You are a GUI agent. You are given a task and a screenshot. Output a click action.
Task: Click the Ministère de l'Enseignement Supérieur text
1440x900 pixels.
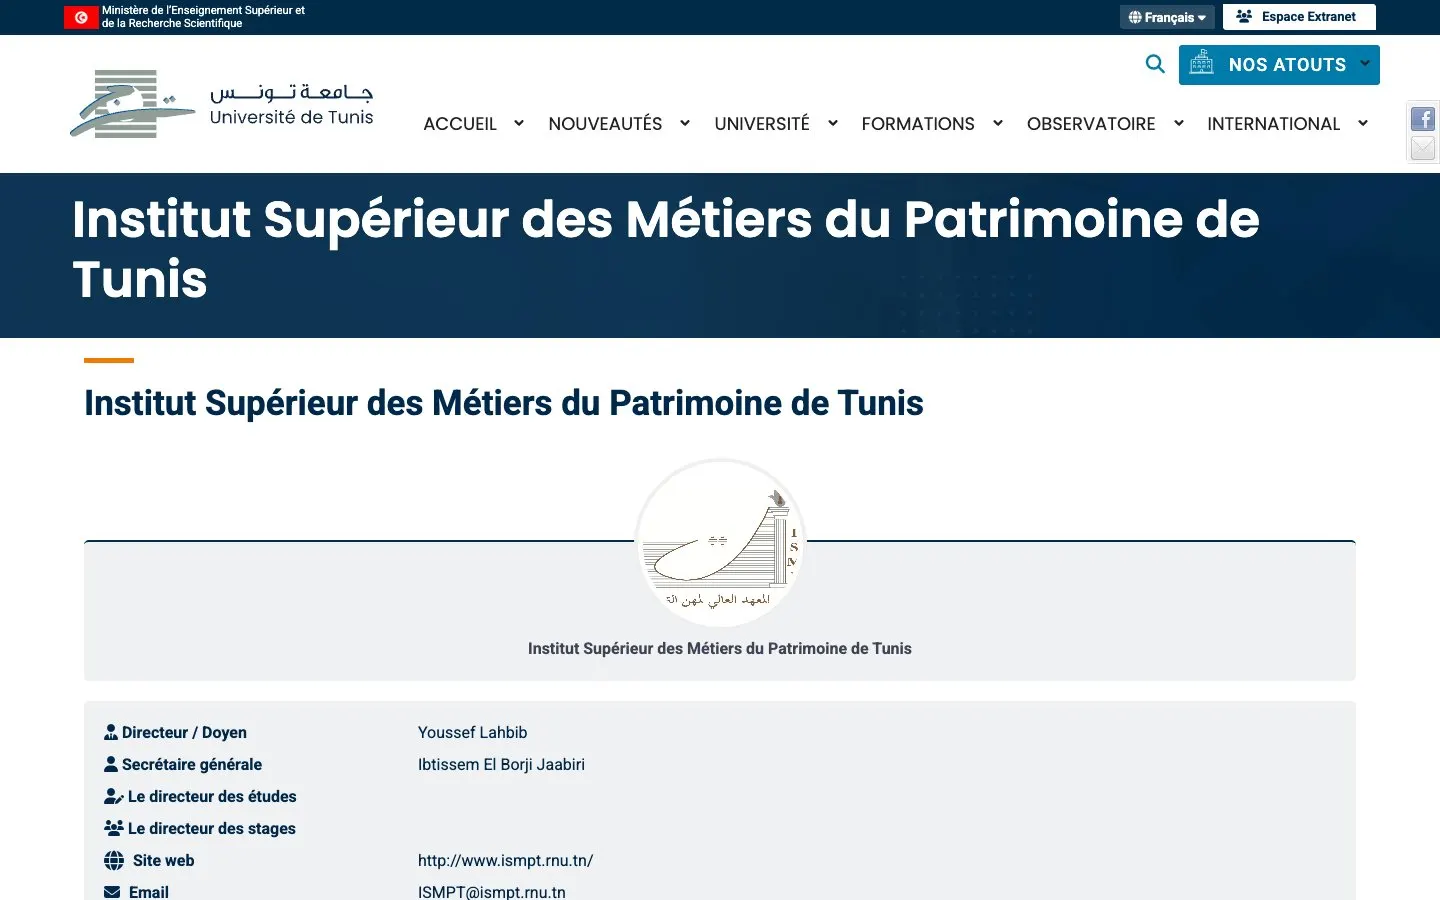(x=203, y=17)
